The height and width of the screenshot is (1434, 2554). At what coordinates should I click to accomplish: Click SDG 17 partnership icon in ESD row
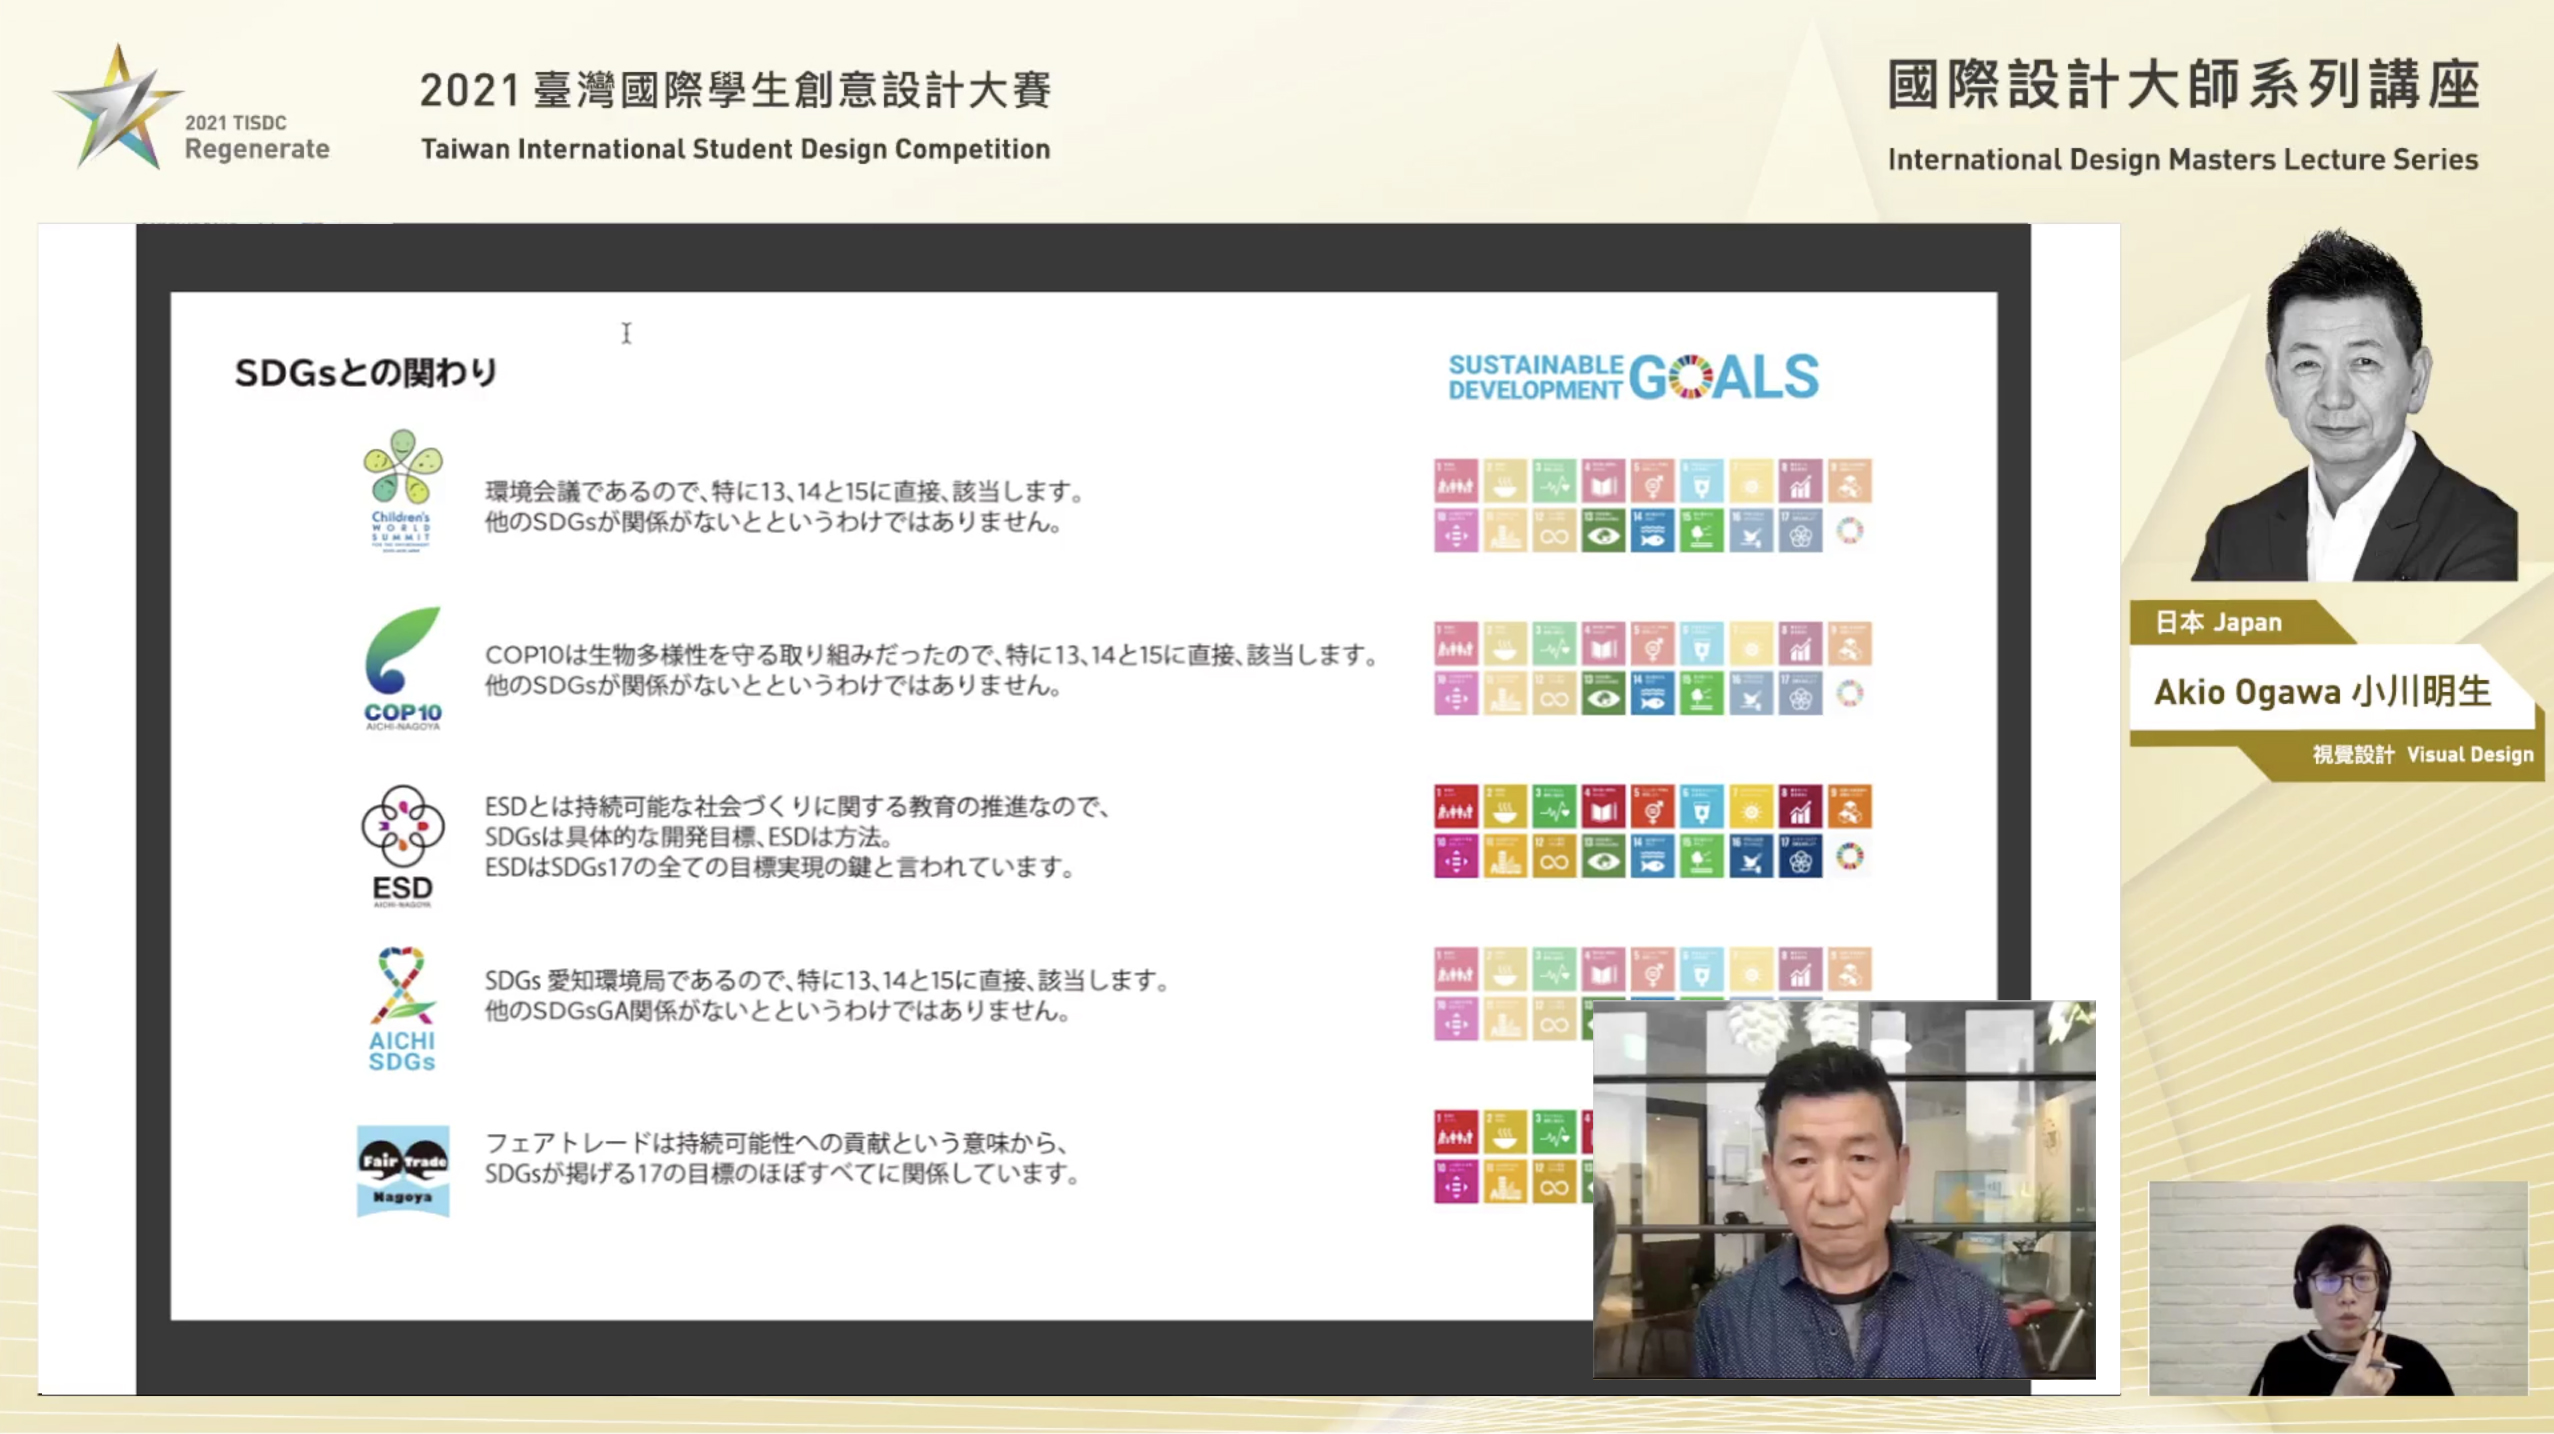pos(1800,857)
